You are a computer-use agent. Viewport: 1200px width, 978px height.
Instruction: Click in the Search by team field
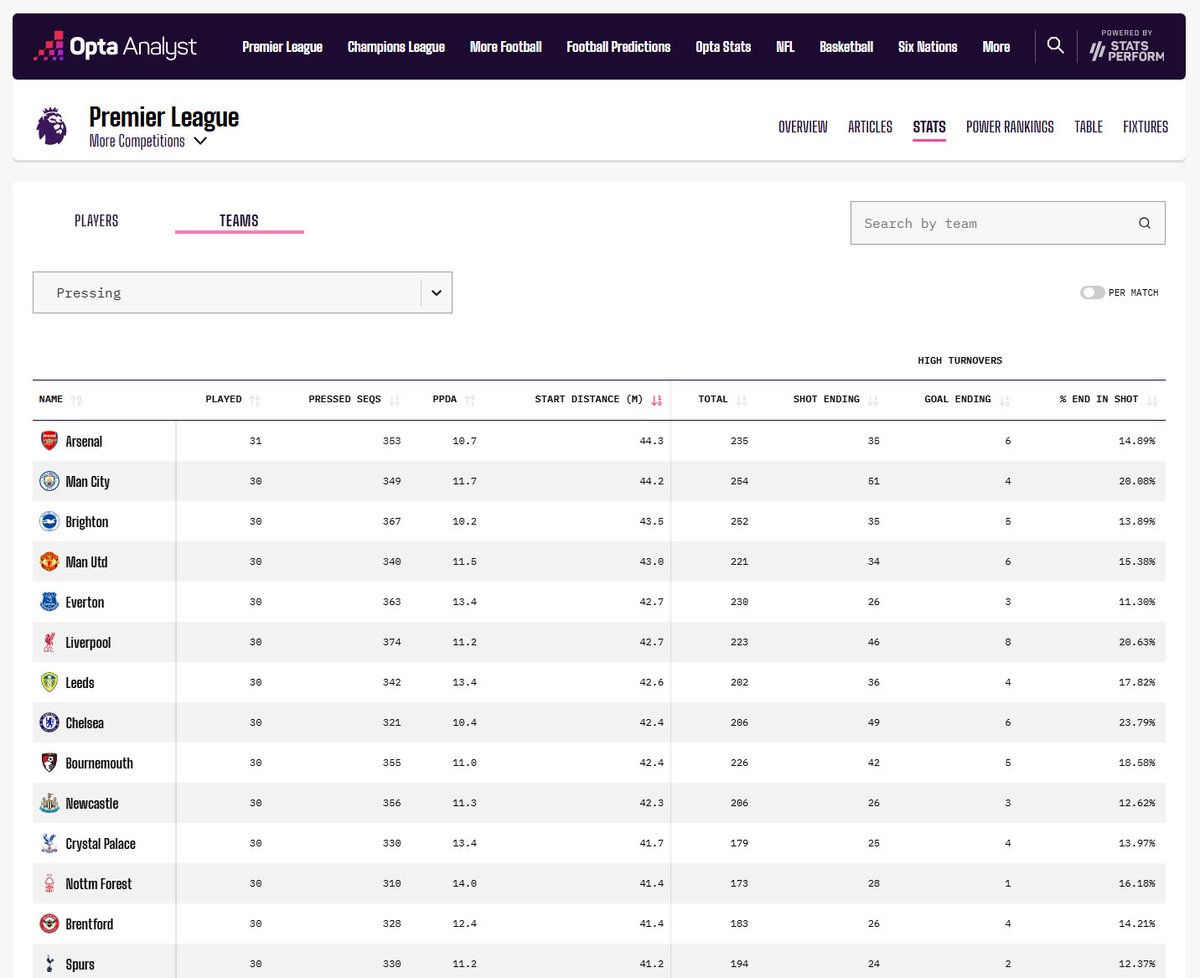pyautogui.click(x=1008, y=223)
